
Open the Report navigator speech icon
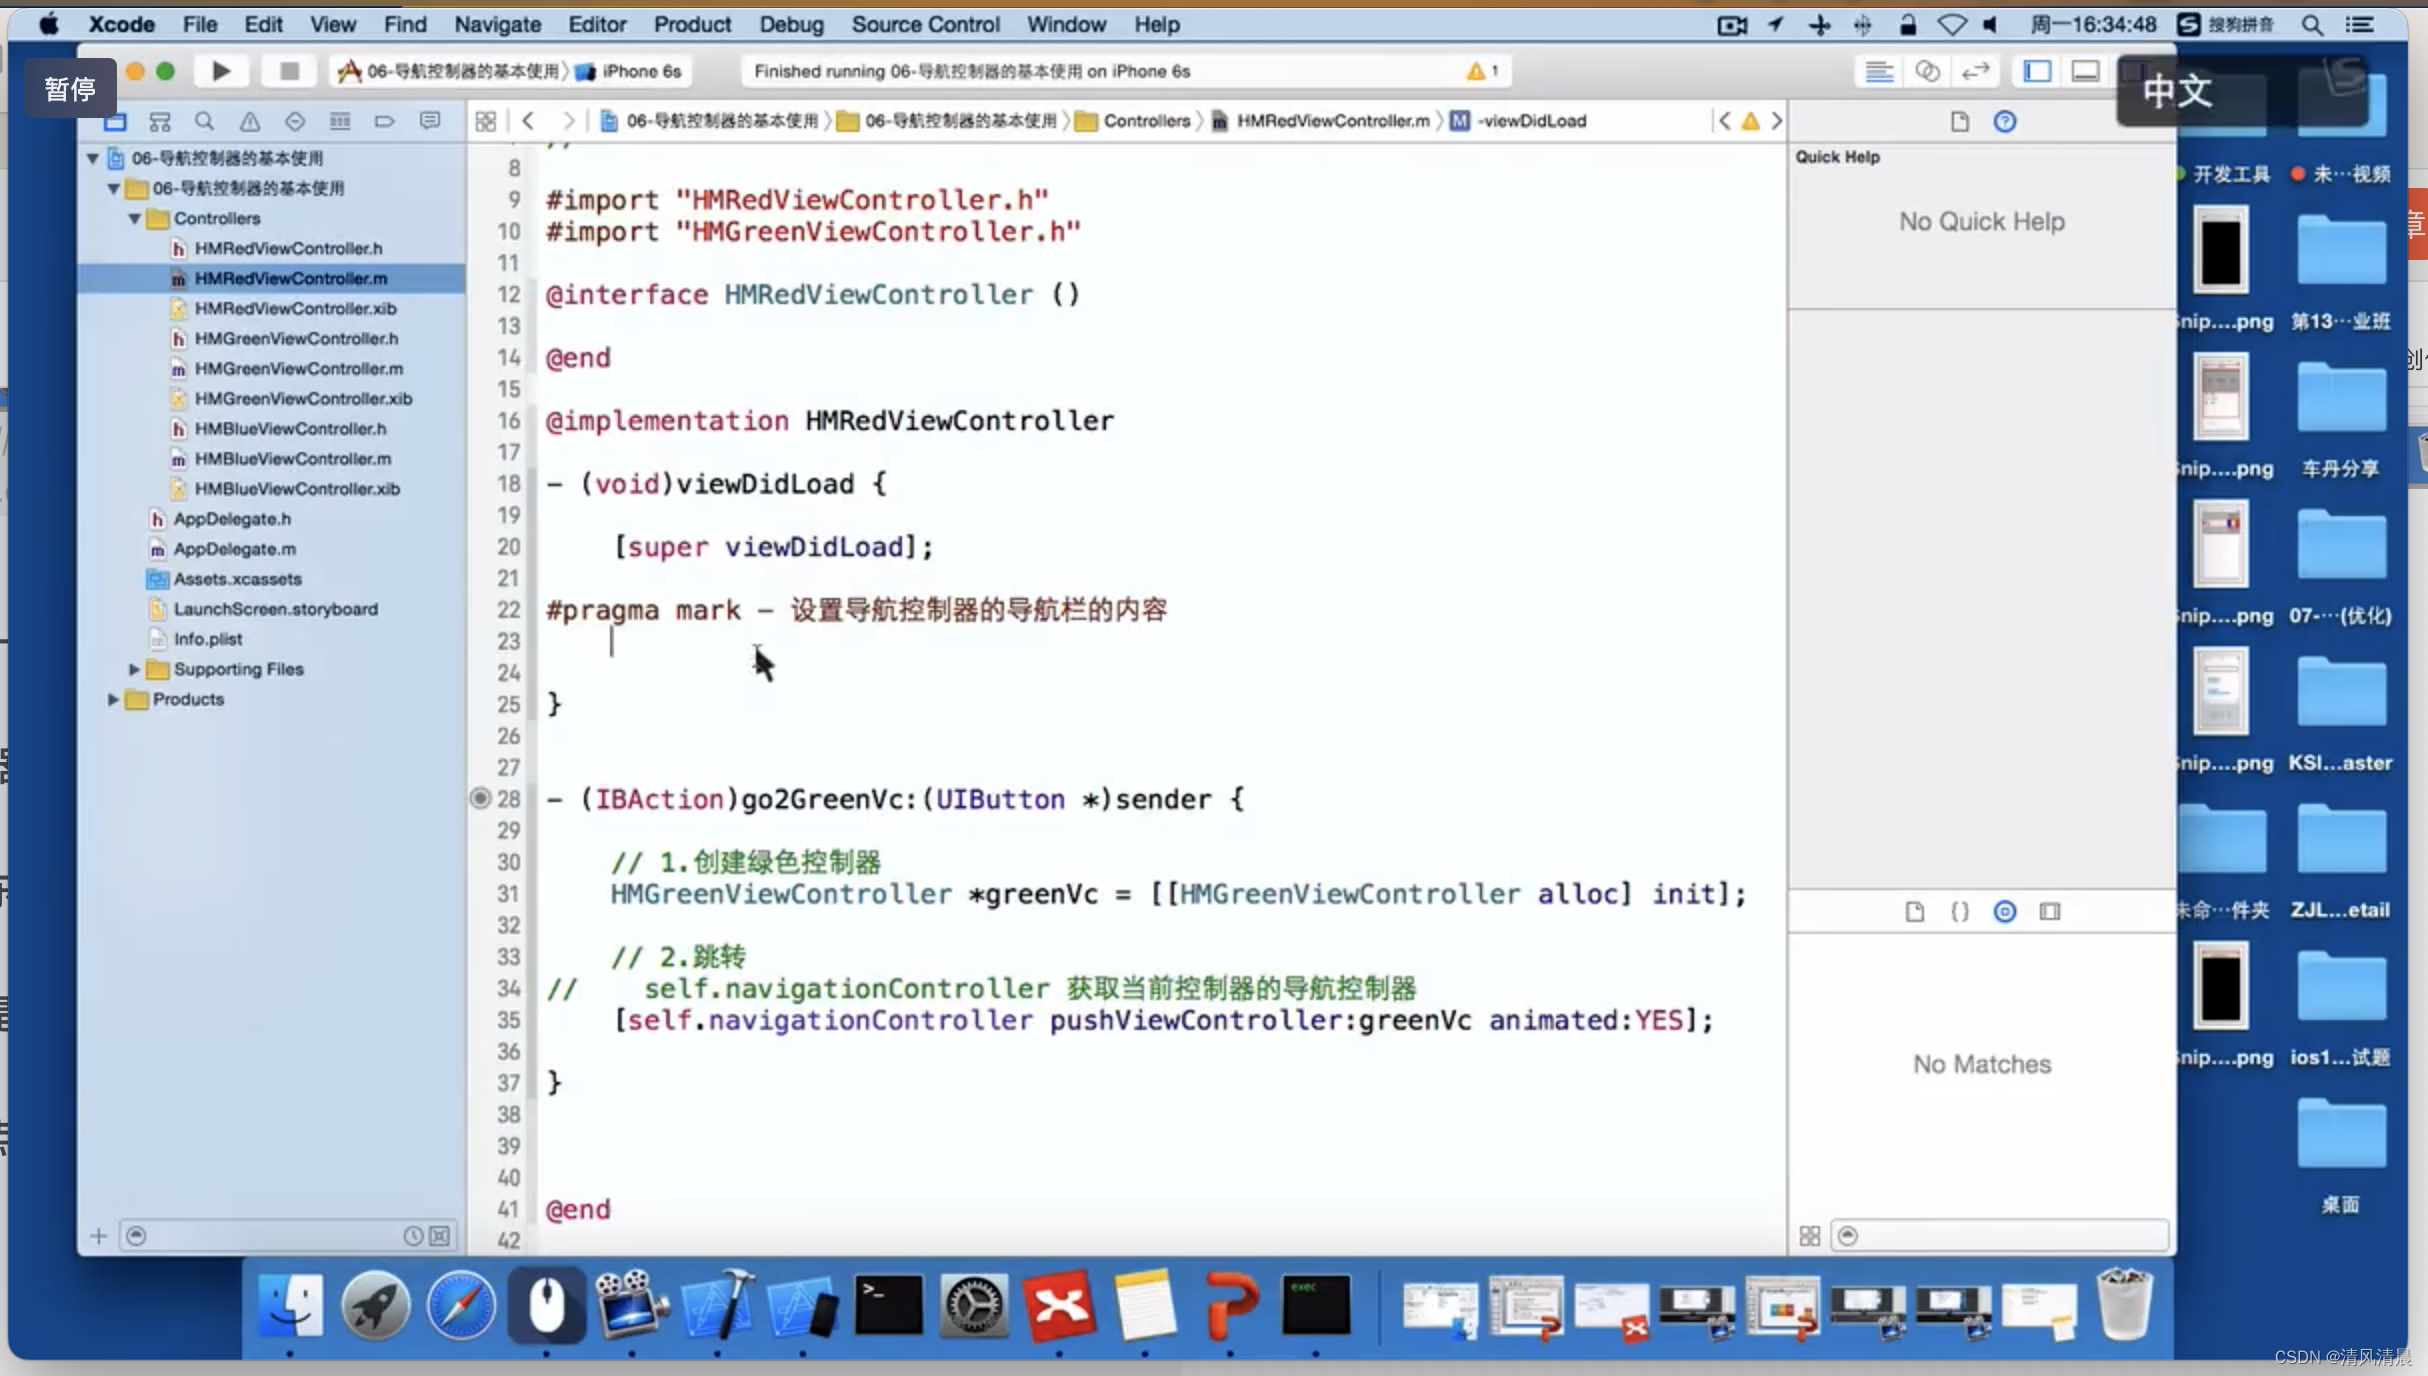430,121
